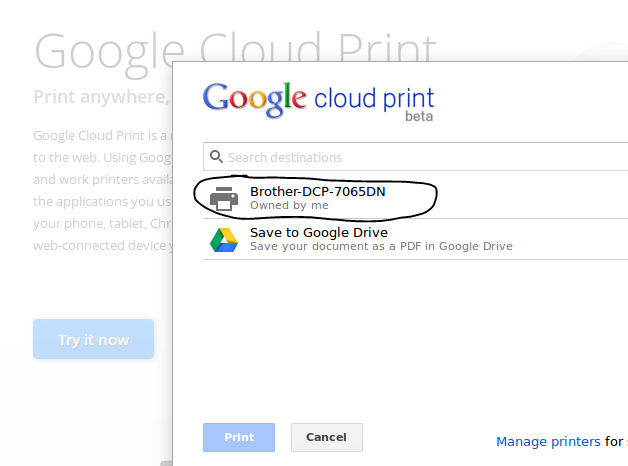This screenshot has width=628, height=466.
Task: Click the Brother-DCP-7065DN printer icon
Action: click(224, 199)
